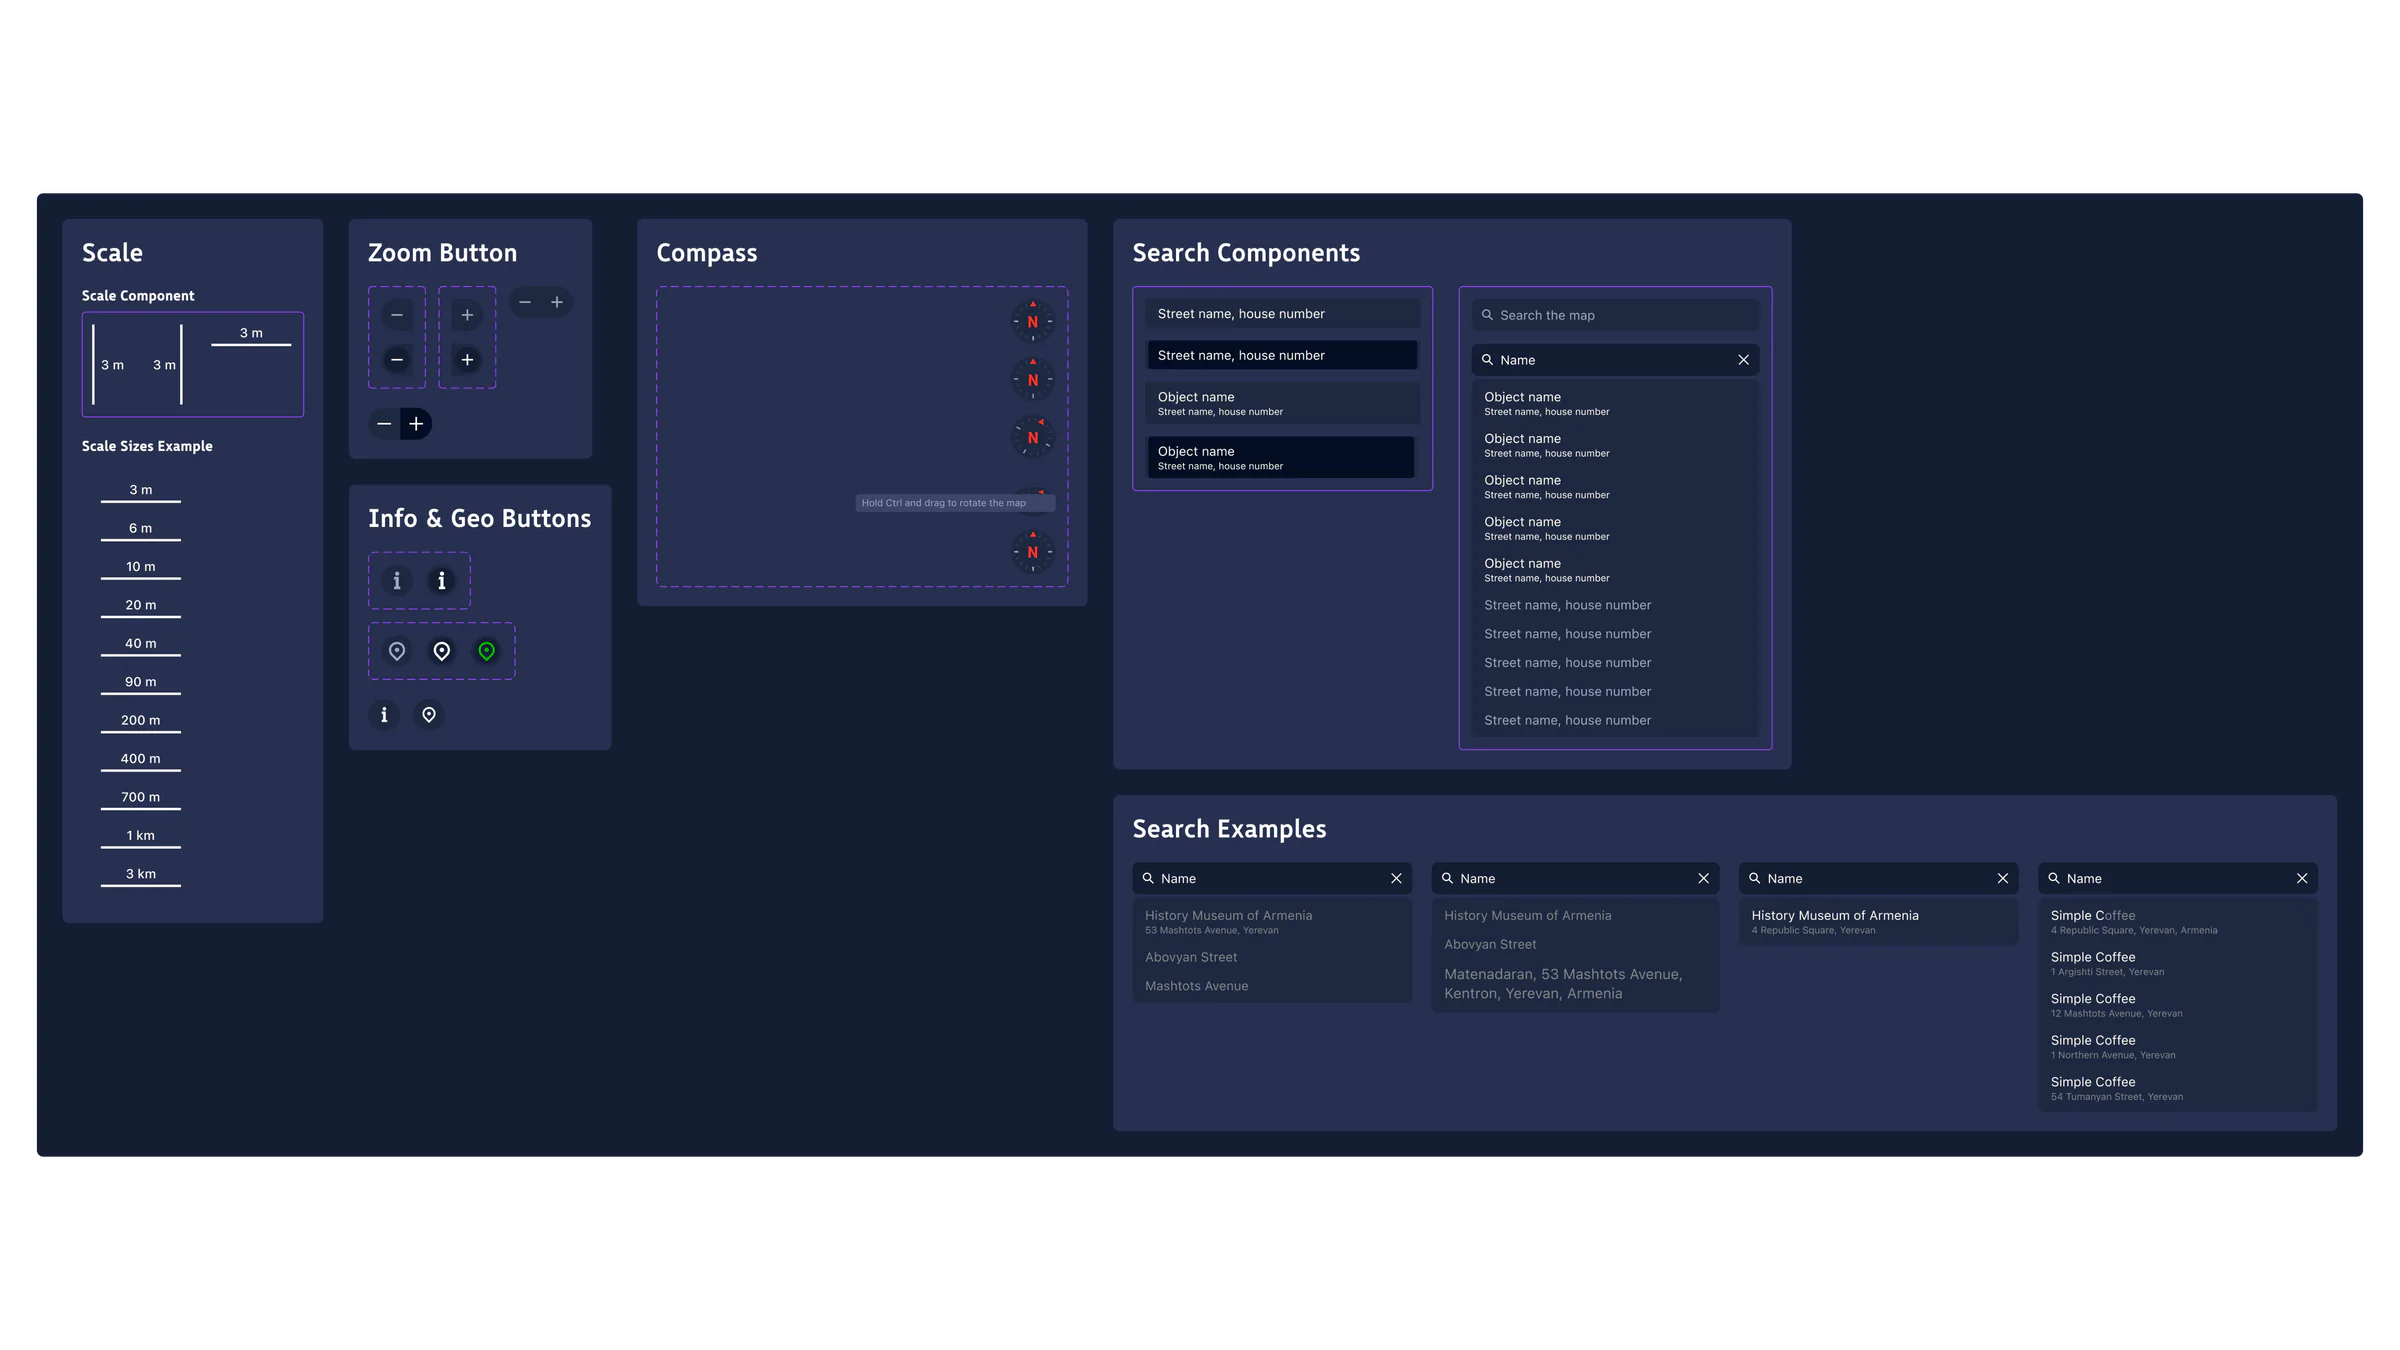Image resolution: width=2400 pixels, height=1350 pixels.
Task: Click magnifier in Name field above 4 Republic Square result
Action: pos(1754,878)
